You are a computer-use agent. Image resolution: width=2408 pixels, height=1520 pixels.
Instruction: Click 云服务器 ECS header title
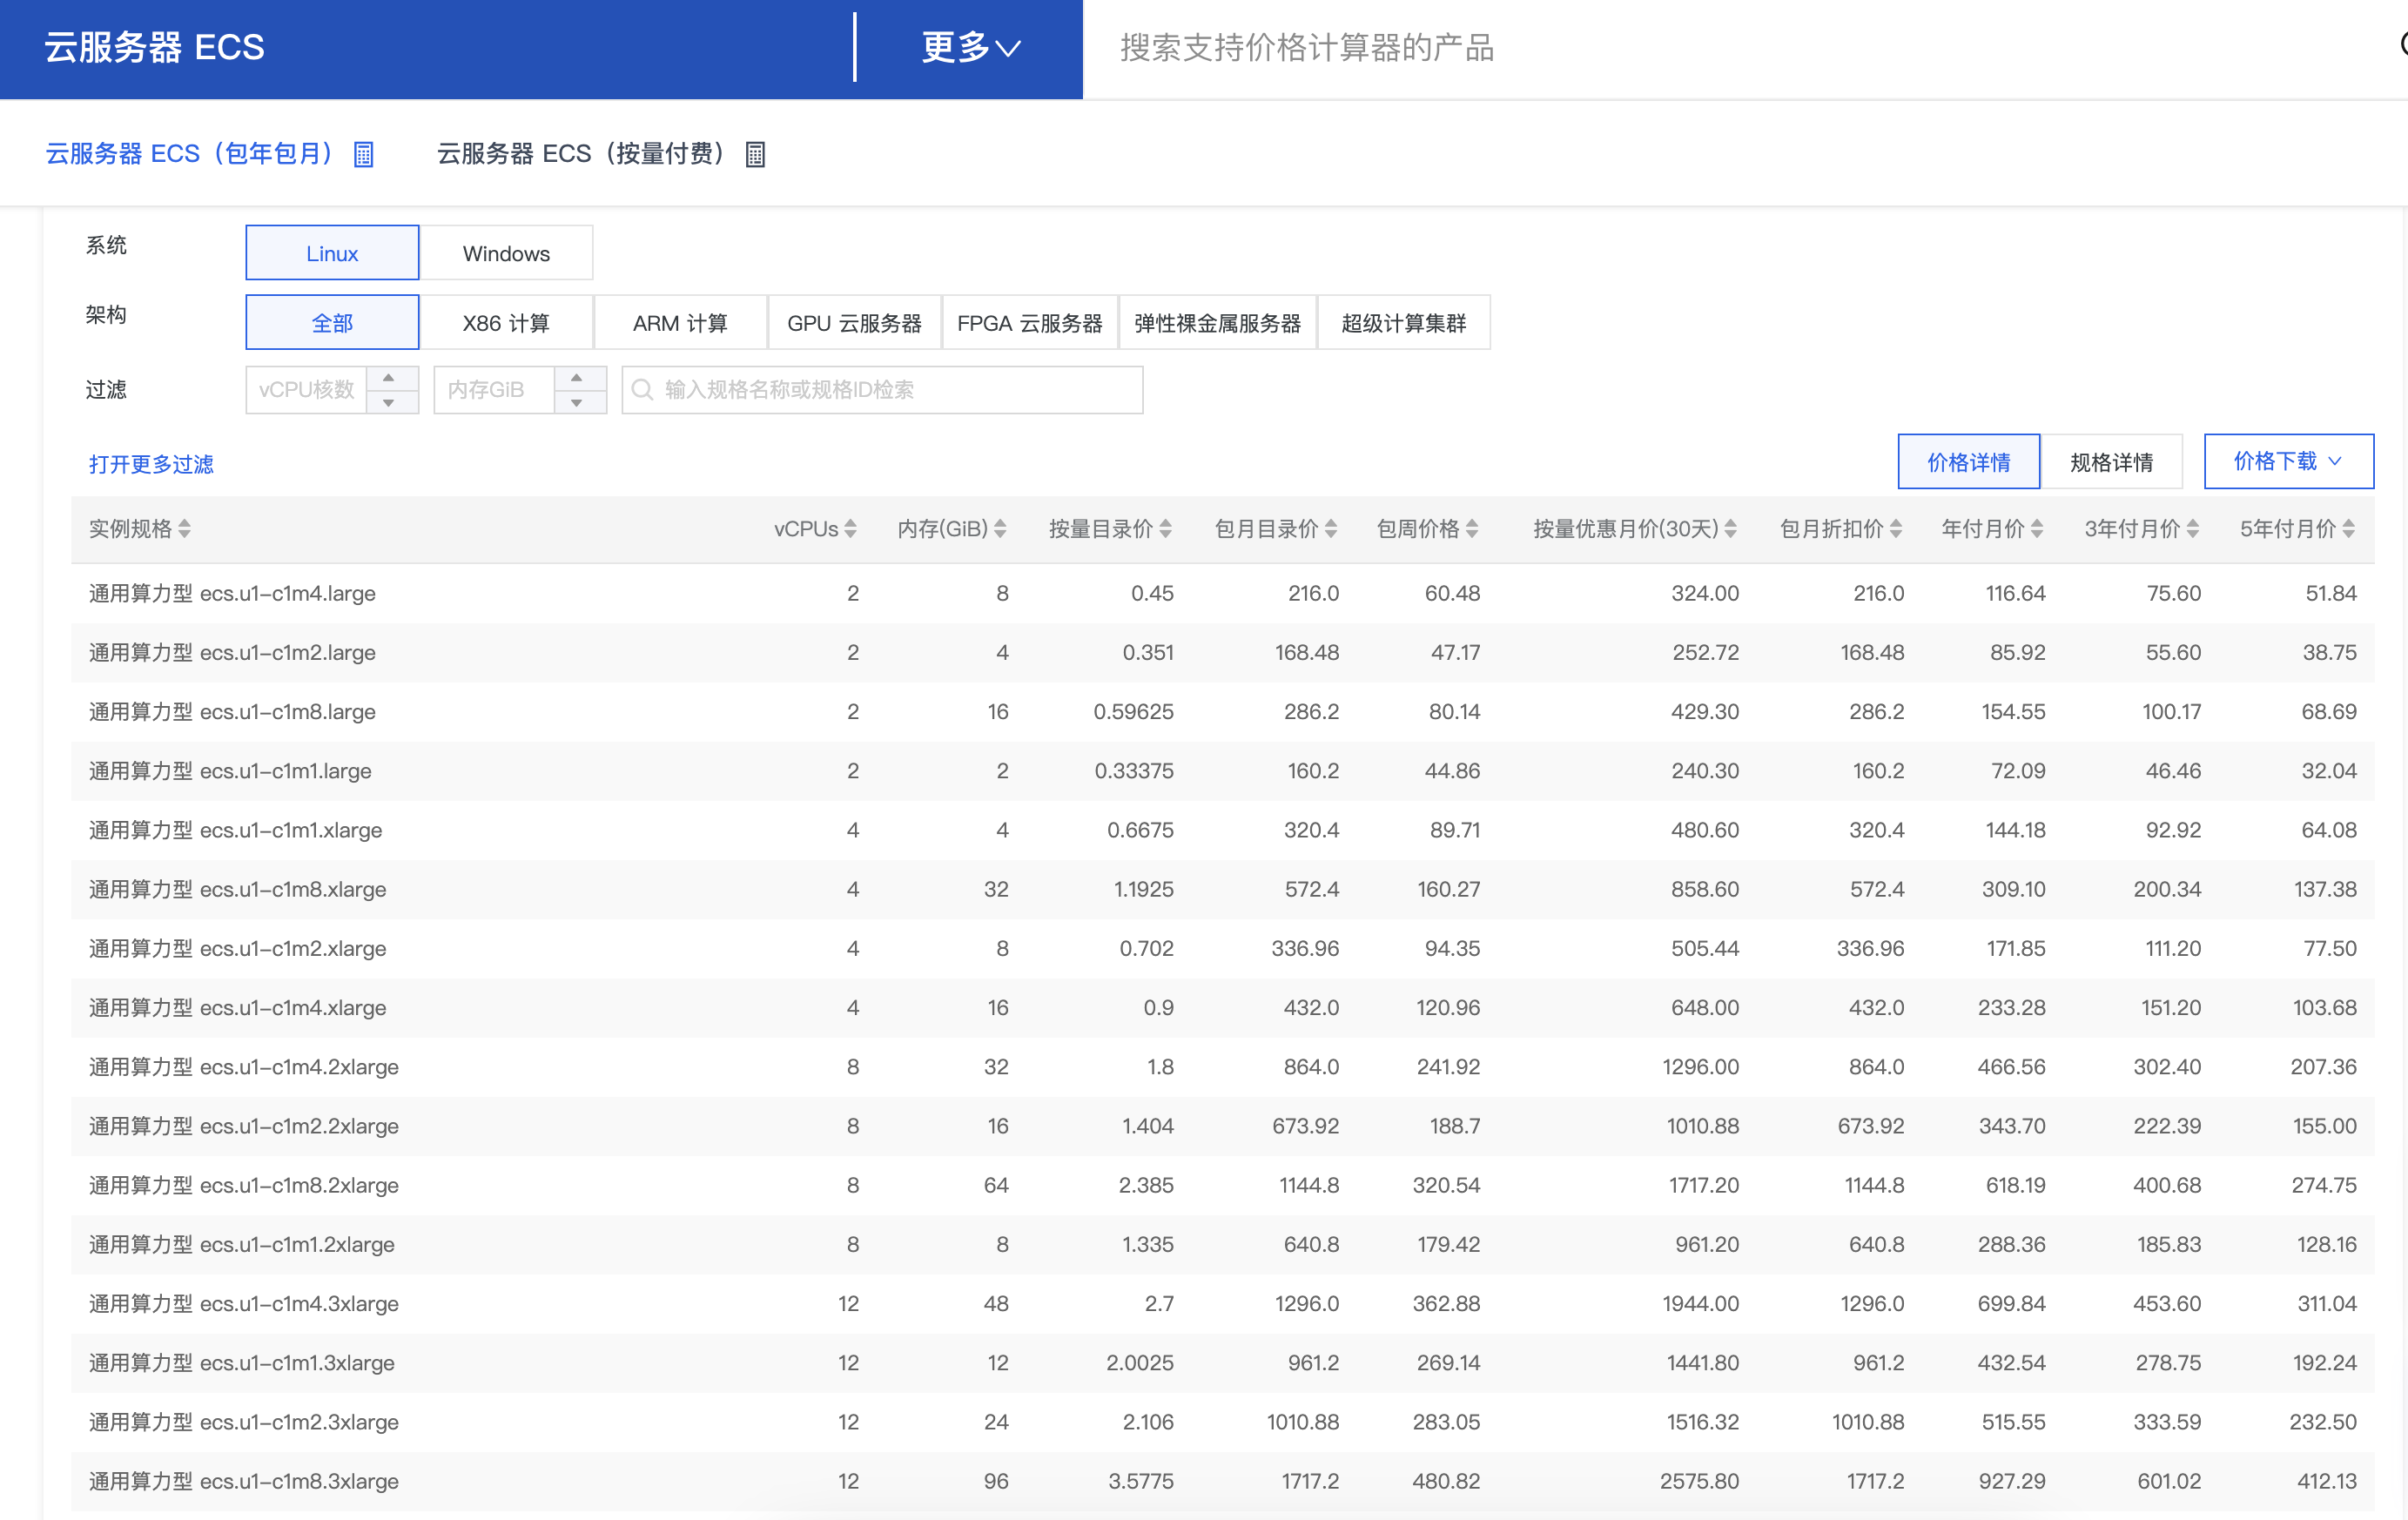click(x=155, y=47)
